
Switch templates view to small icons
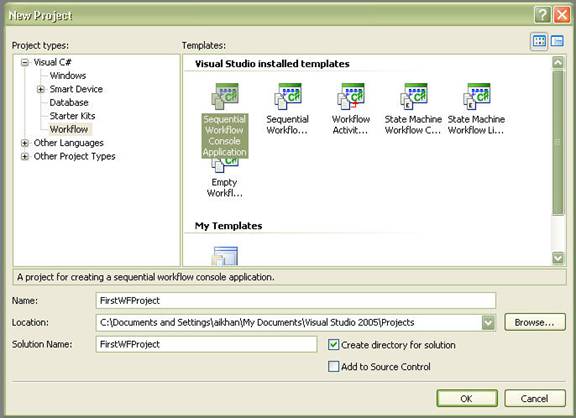click(x=557, y=41)
